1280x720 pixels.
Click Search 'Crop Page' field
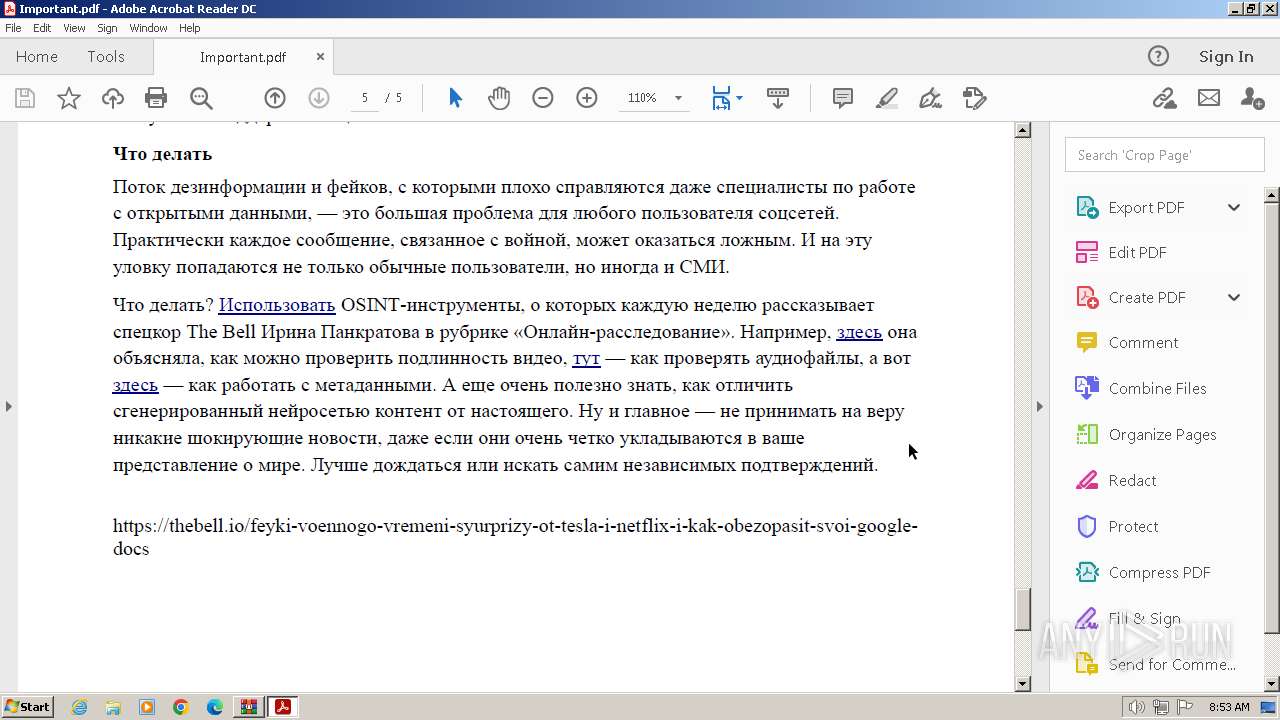1165,155
